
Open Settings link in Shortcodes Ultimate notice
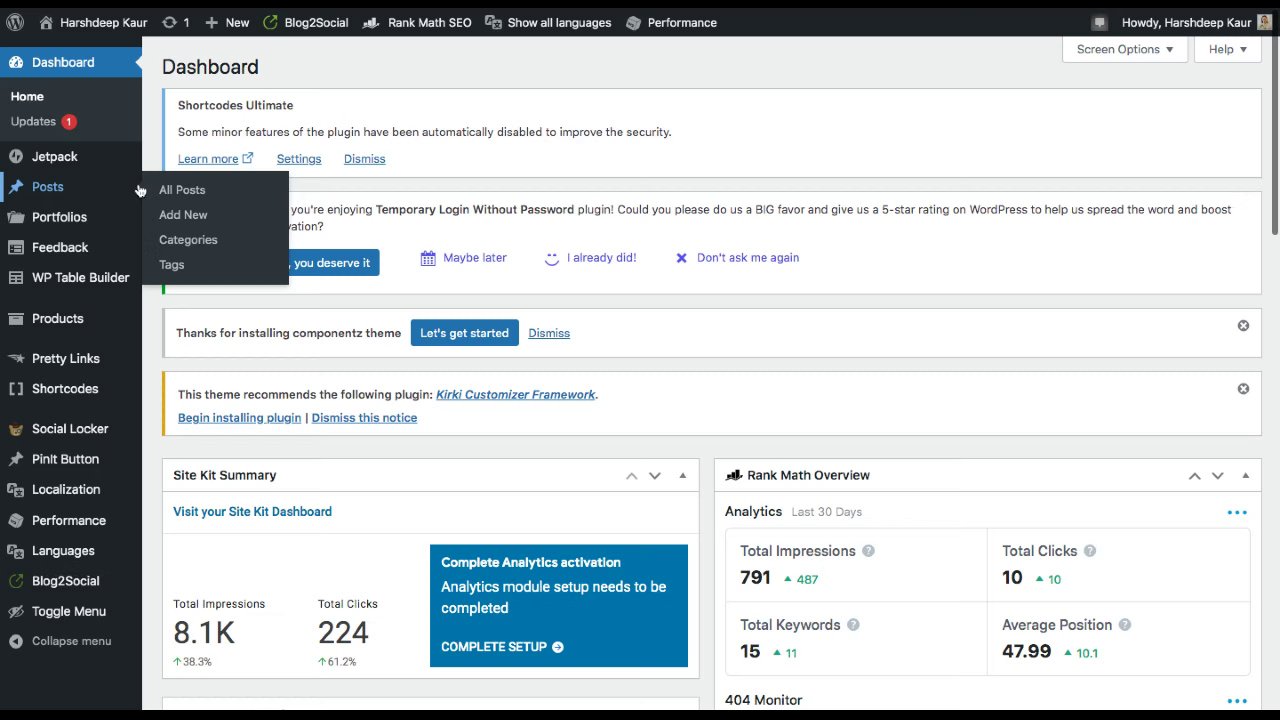299,159
